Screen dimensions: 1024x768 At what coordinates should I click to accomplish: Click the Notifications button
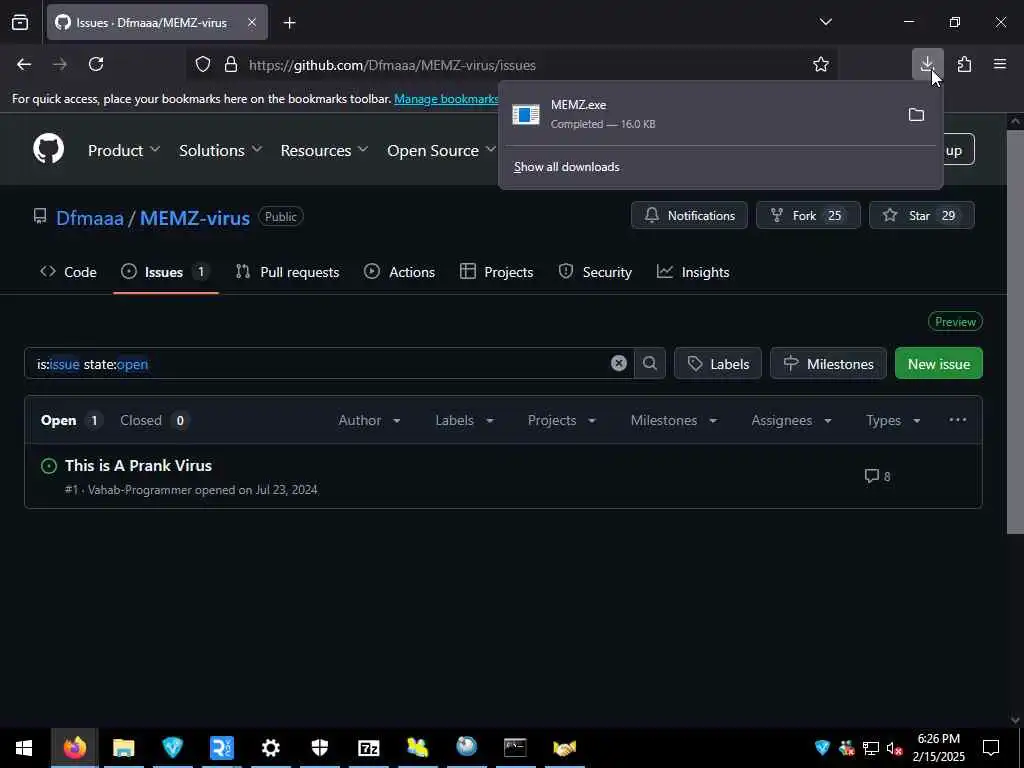pyautogui.click(x=689, y=216)
